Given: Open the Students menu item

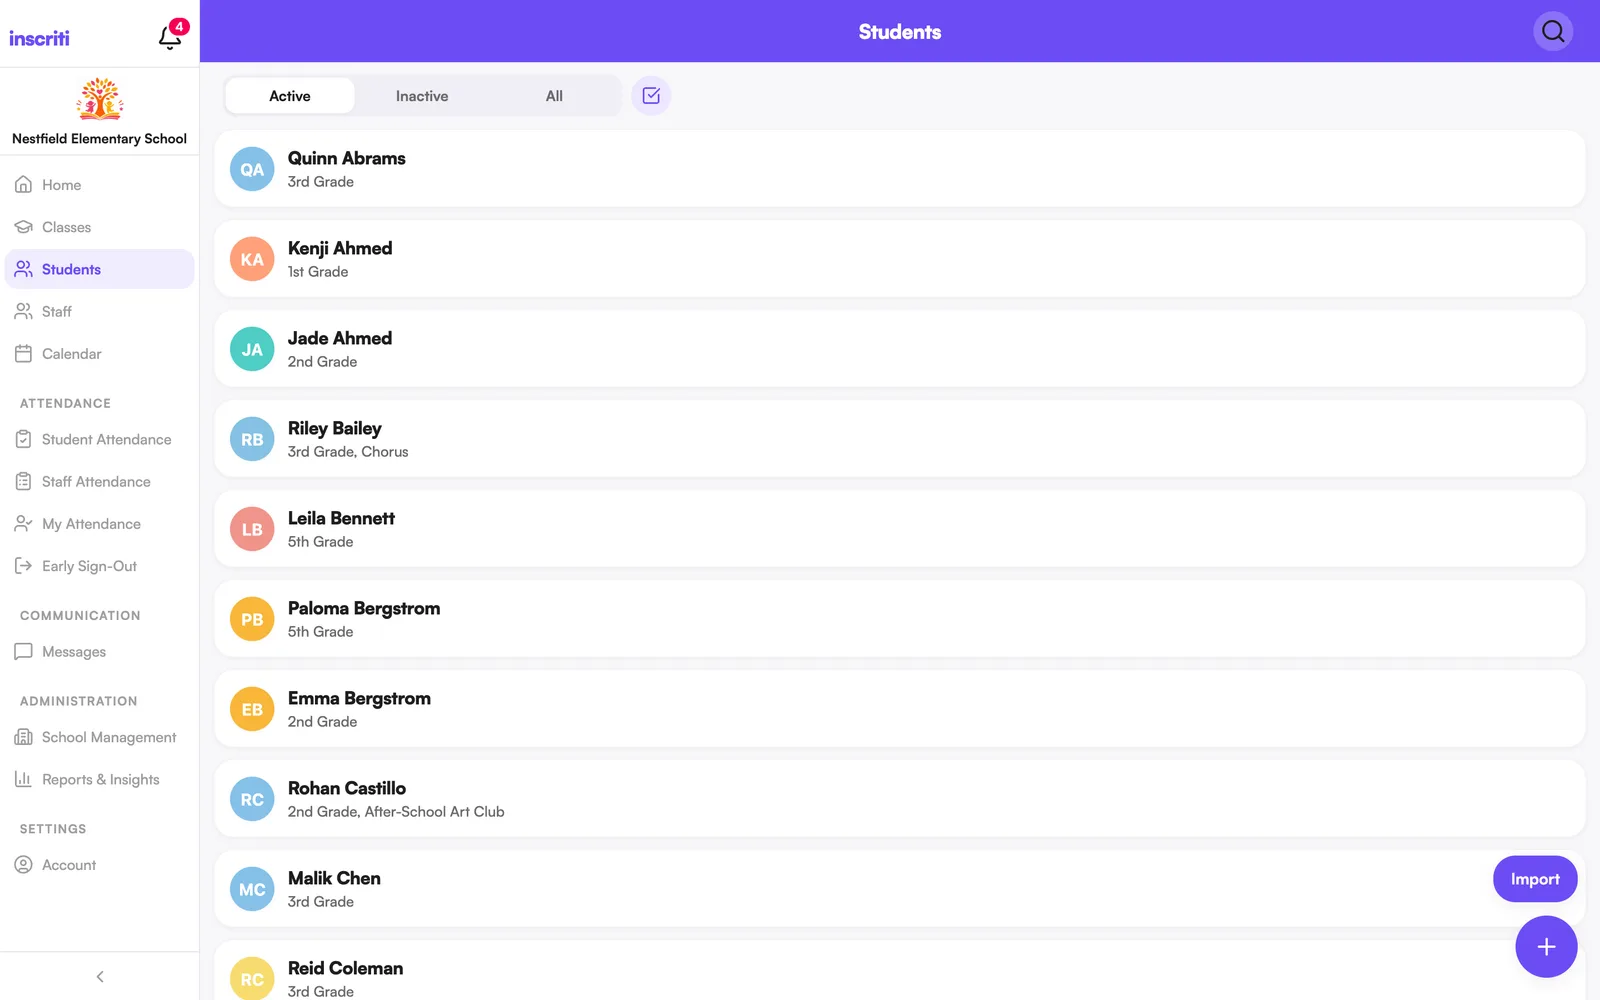Looking at the screenshot, I should click(100, 269).
